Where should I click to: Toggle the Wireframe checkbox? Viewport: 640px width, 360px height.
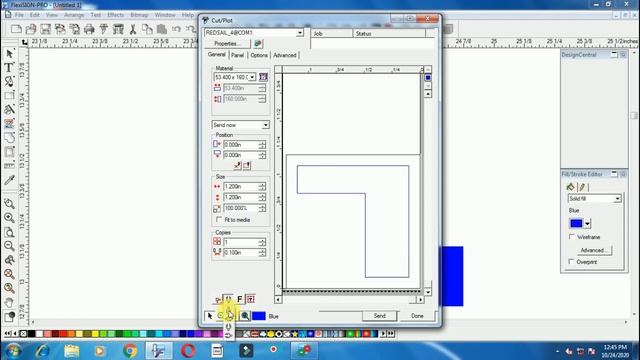coord(572,237)
